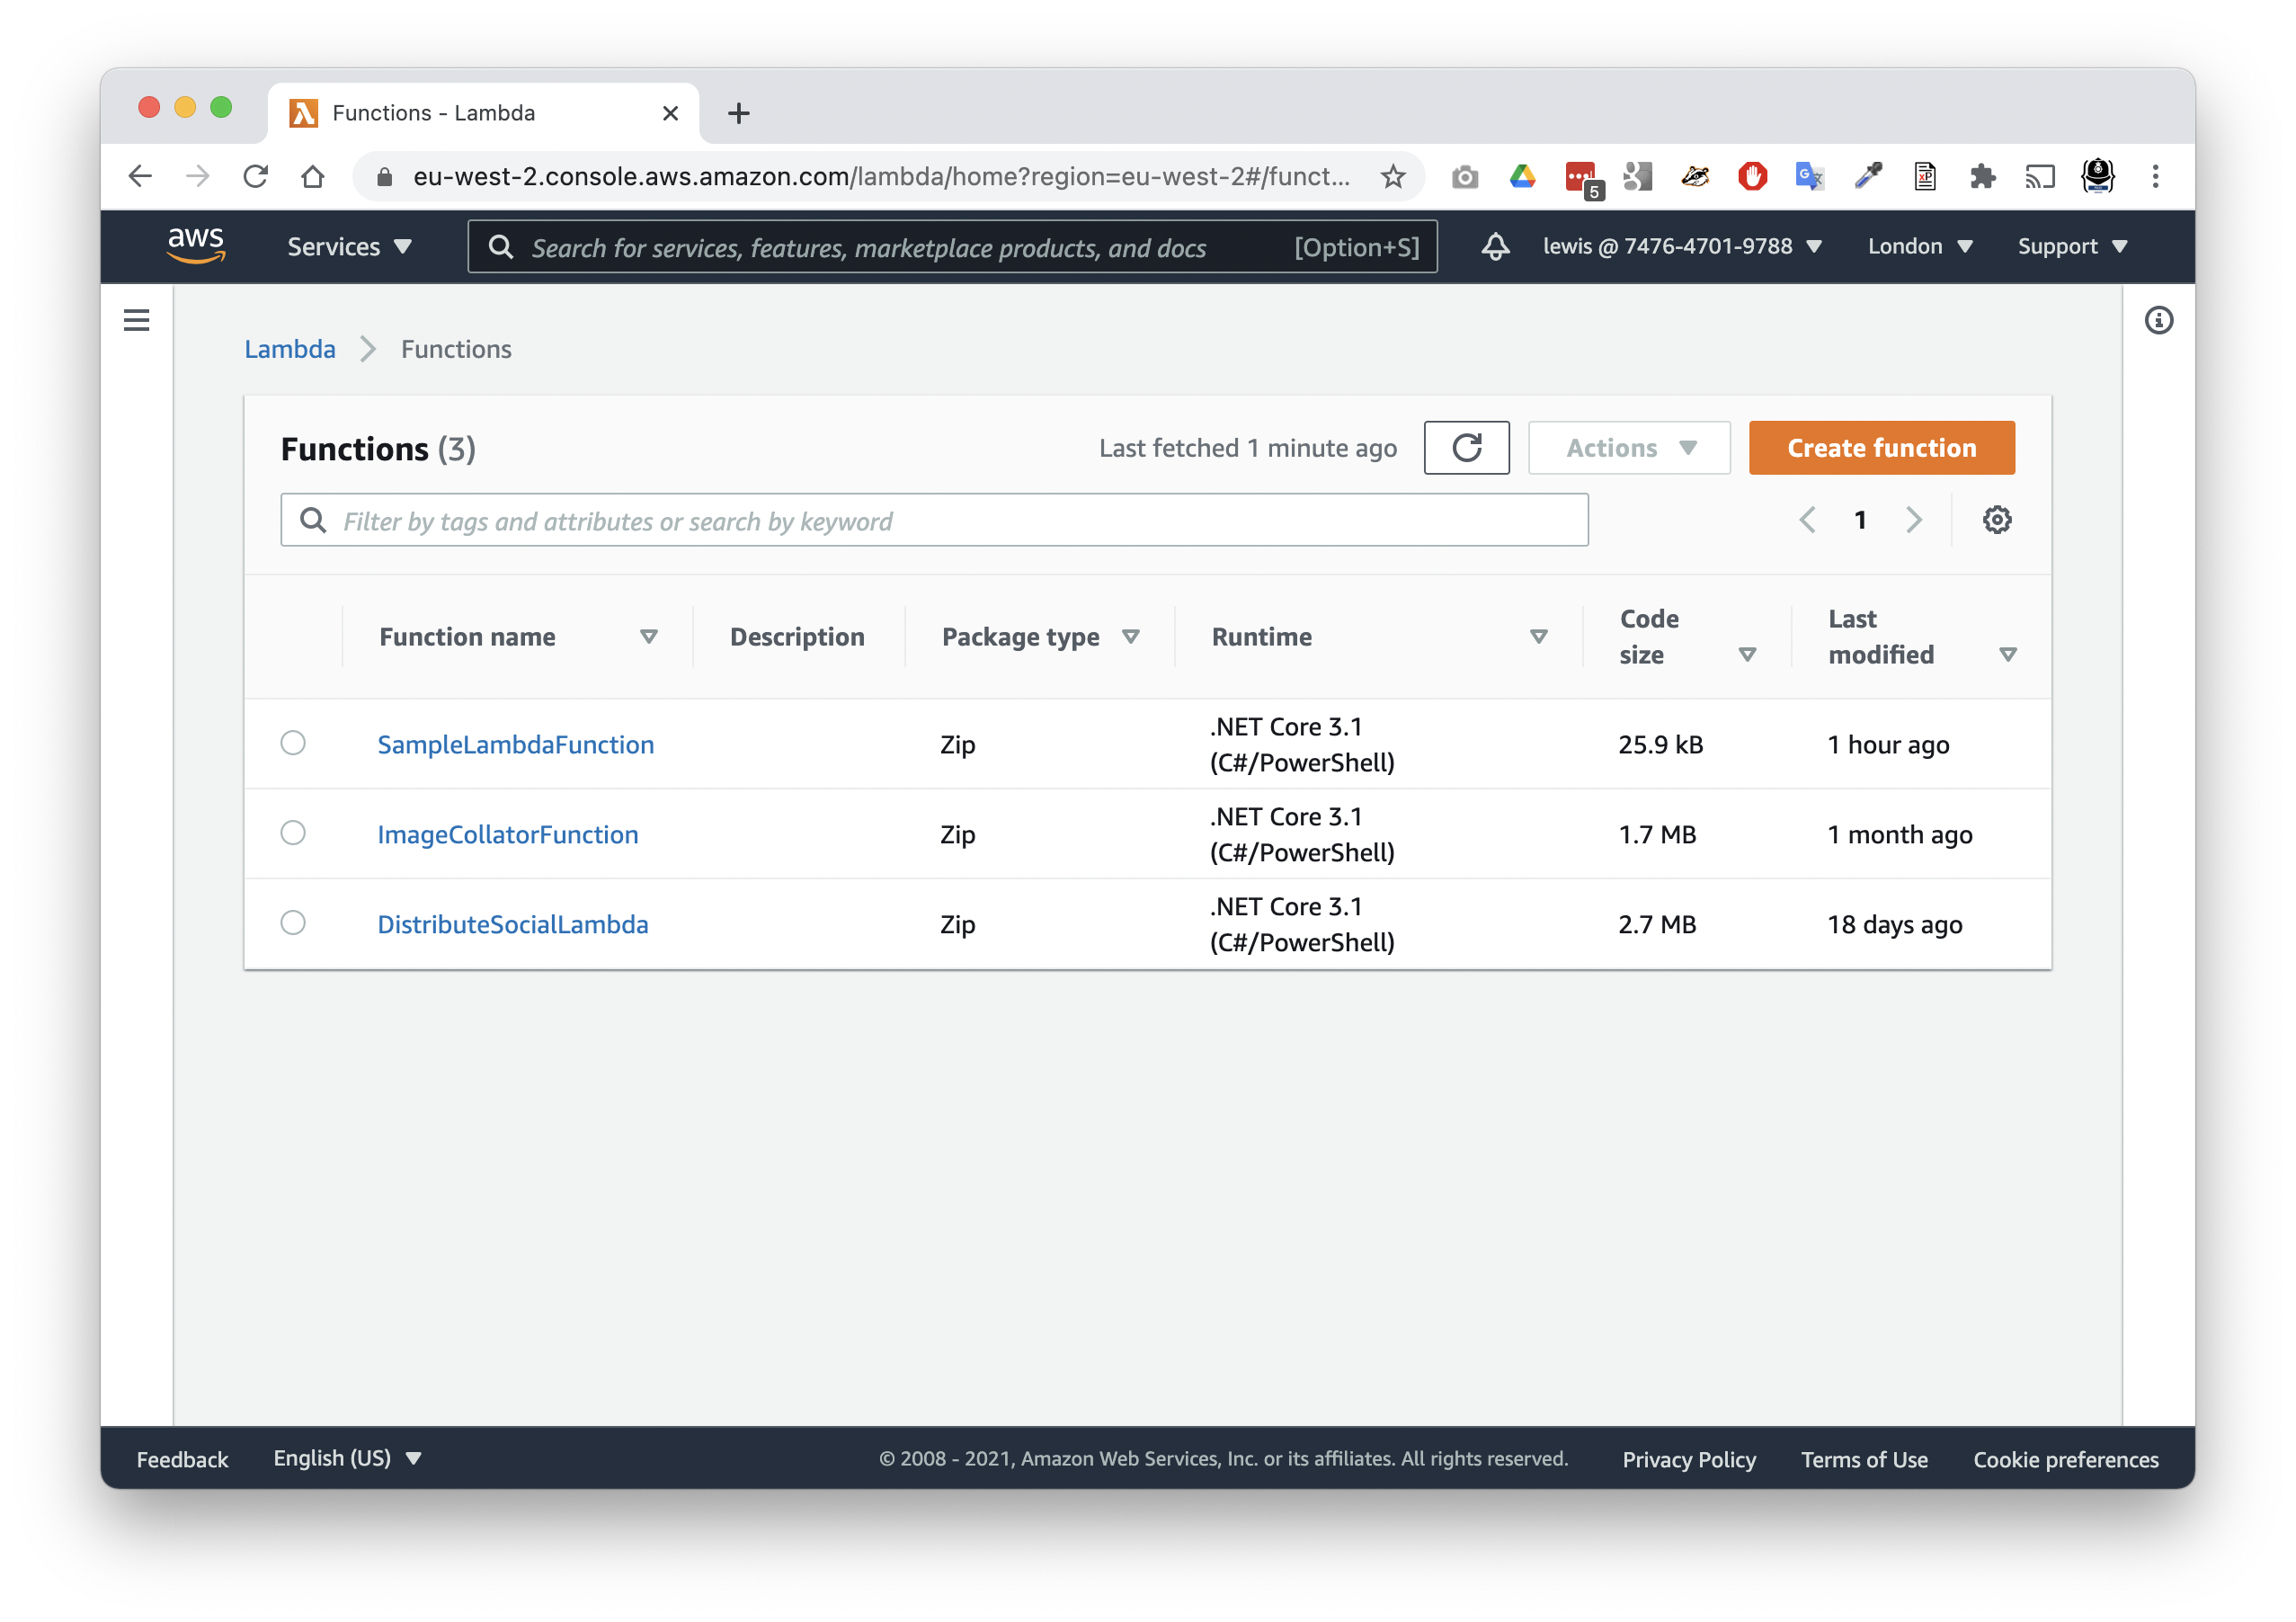The width and height of the screenshot is (2296, 1622).
Task: Click the cast media icon
Action: [x=2040, y=177]
